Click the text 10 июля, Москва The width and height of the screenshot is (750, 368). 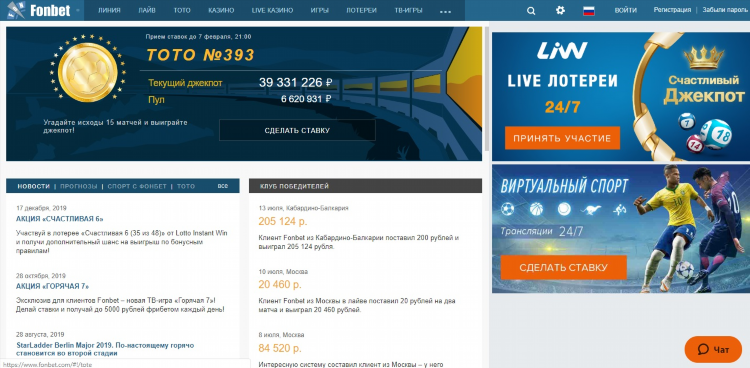(x=283, y=271)
